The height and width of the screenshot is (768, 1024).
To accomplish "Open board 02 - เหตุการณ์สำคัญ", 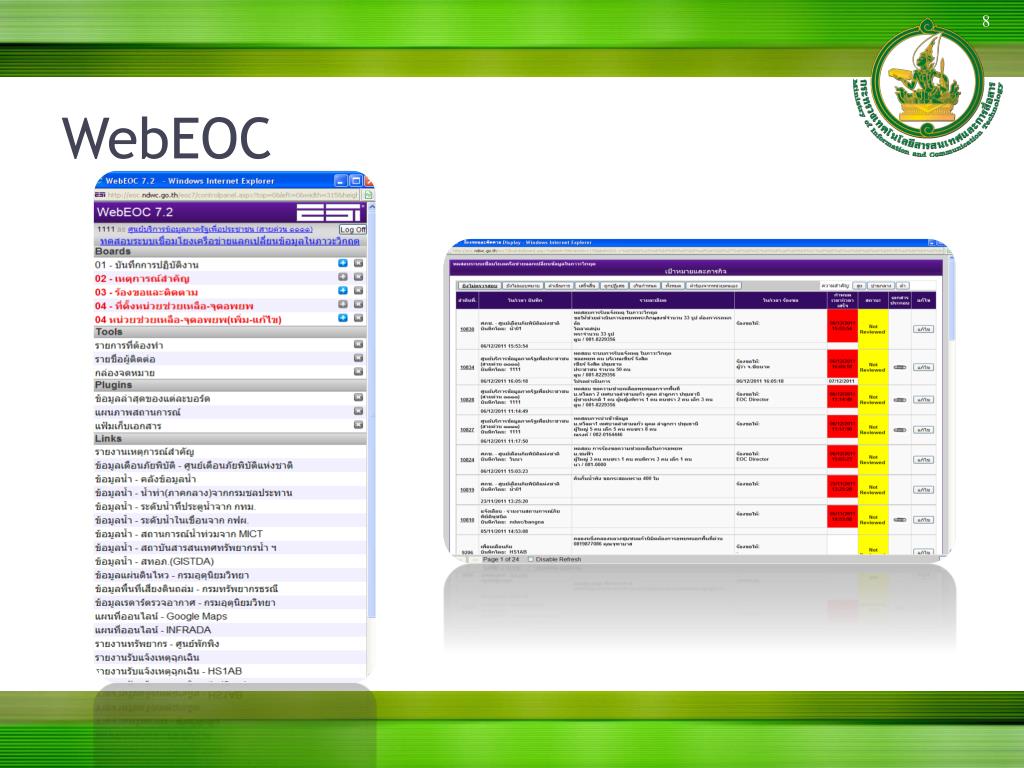I will pos(142,278).
